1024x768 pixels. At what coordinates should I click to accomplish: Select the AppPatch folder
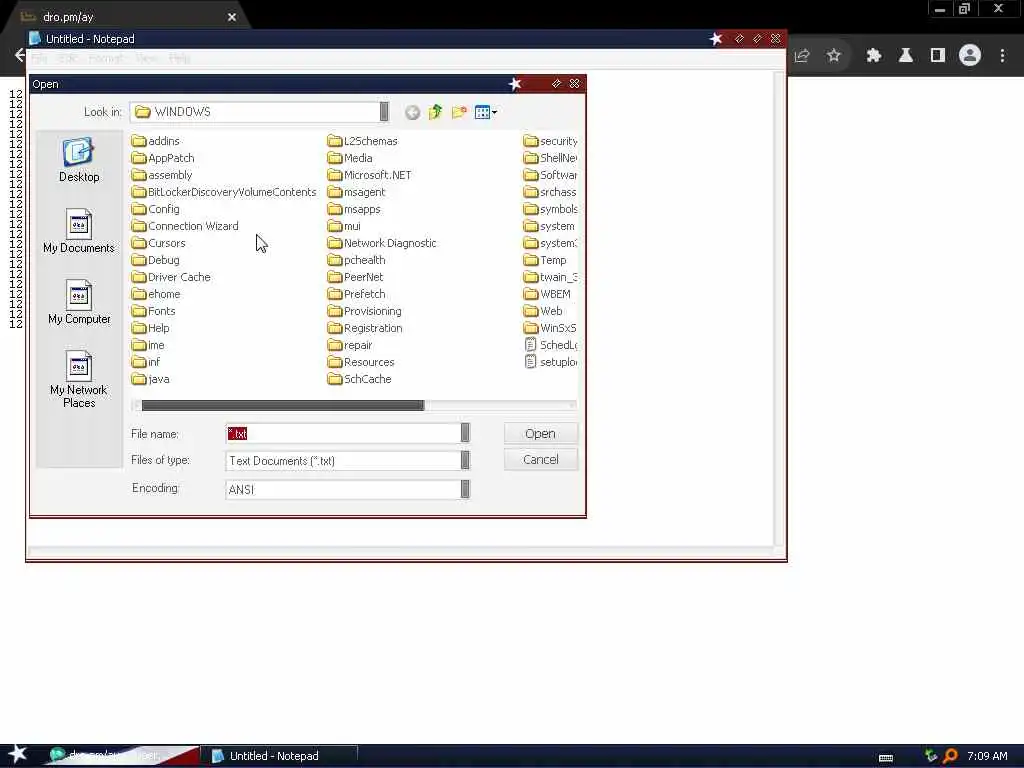pos(163,158)
